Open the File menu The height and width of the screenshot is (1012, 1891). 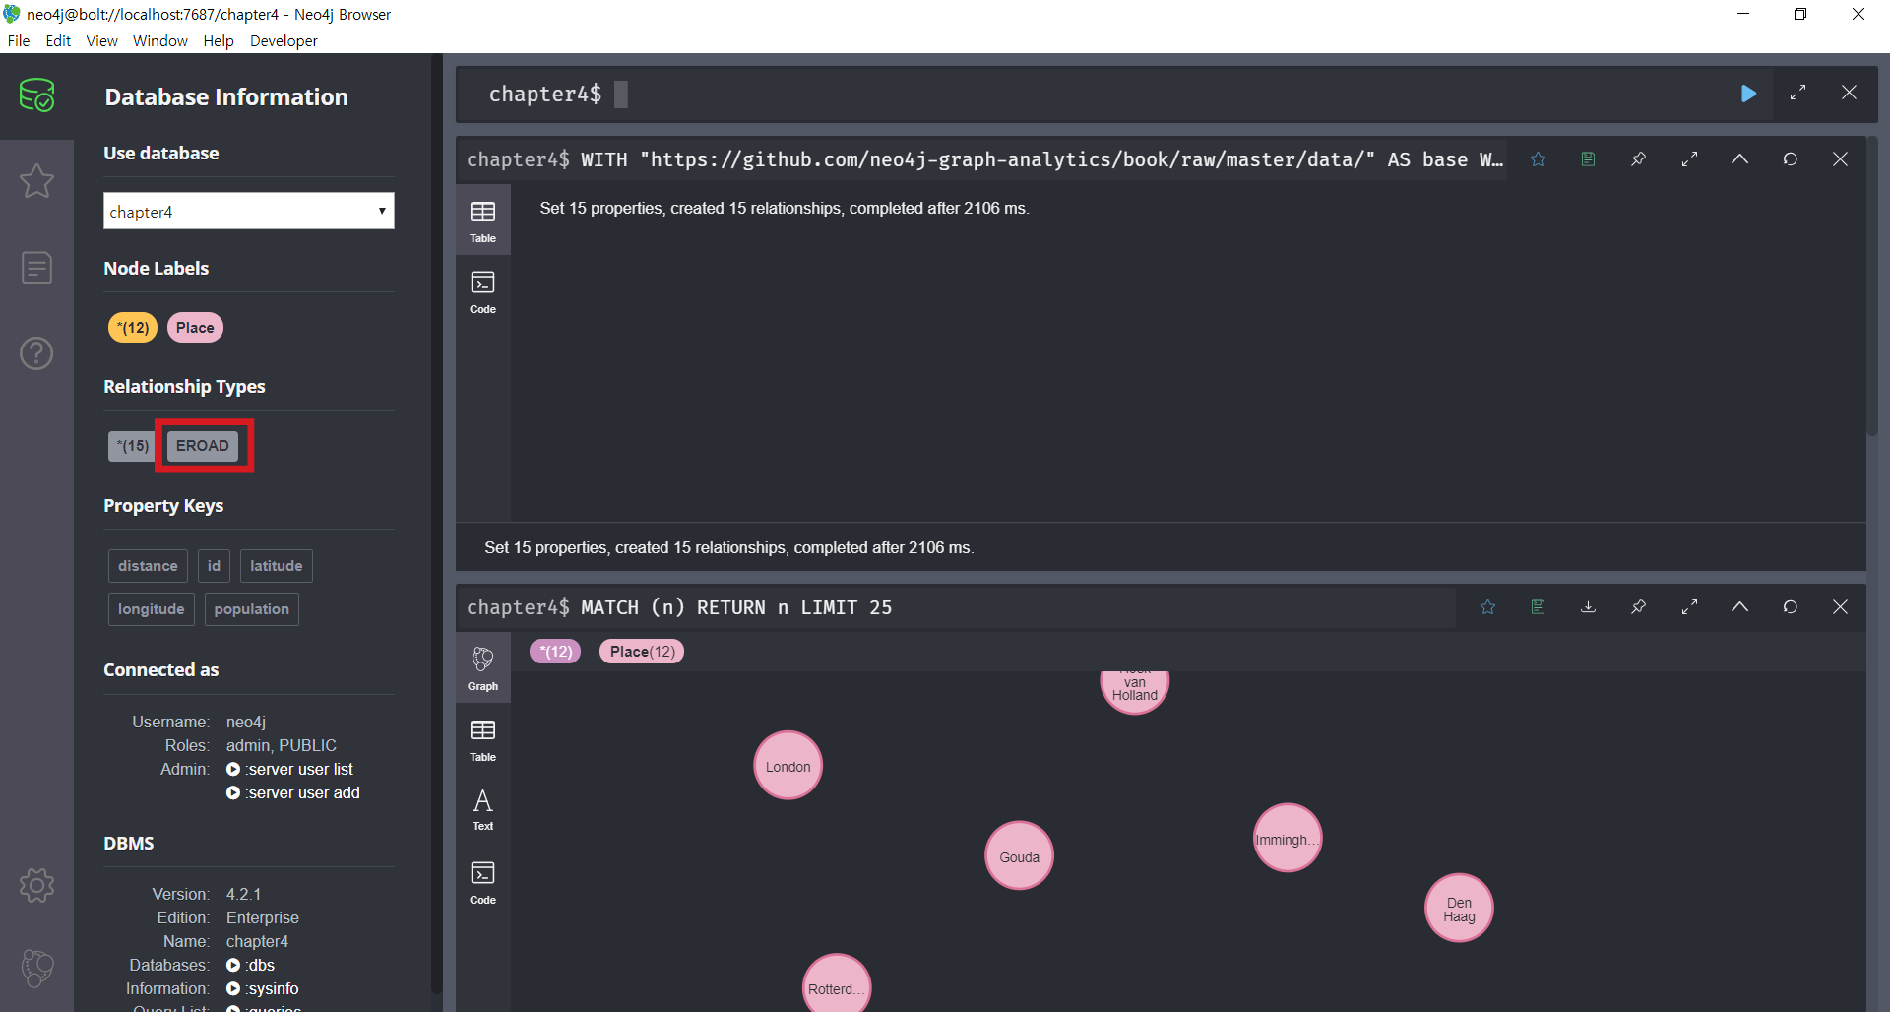click(19, 40)
